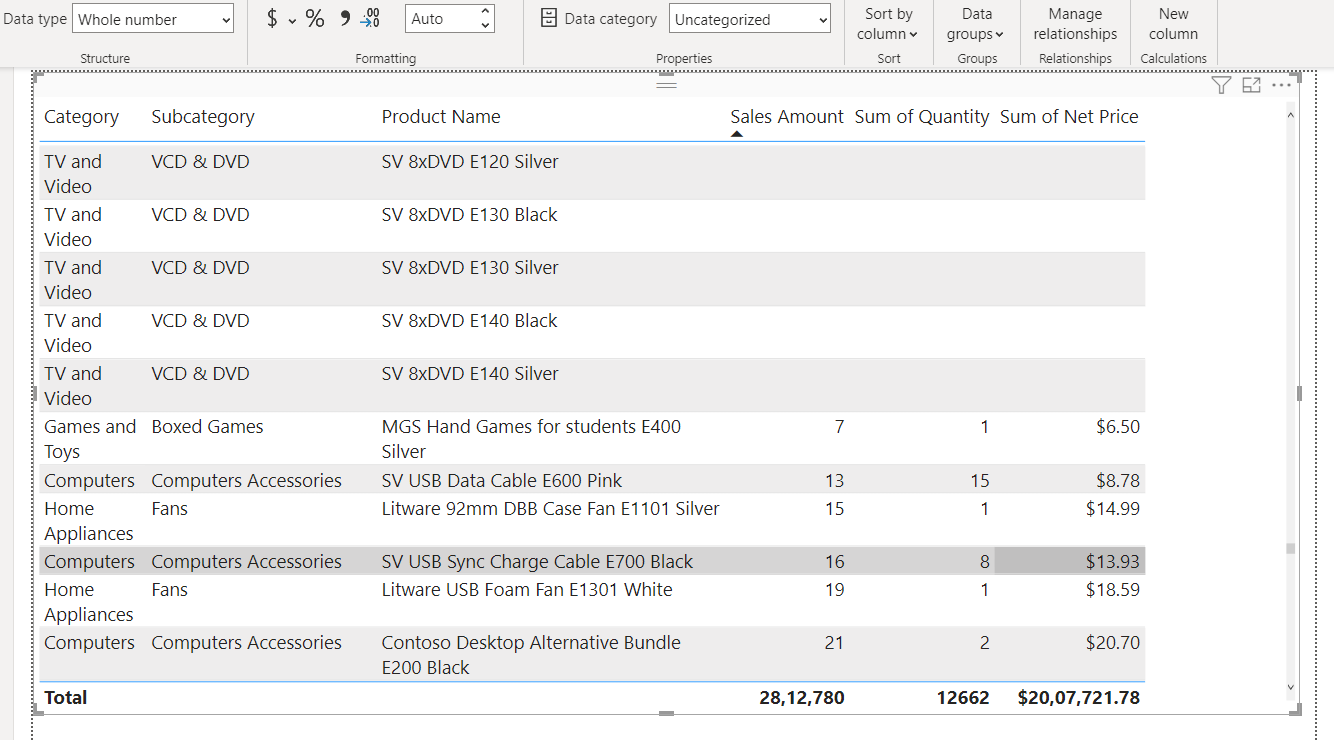Open the Sort by column dropdown
This screenshot has width=1334, height=740.
[x=888, y=24]
